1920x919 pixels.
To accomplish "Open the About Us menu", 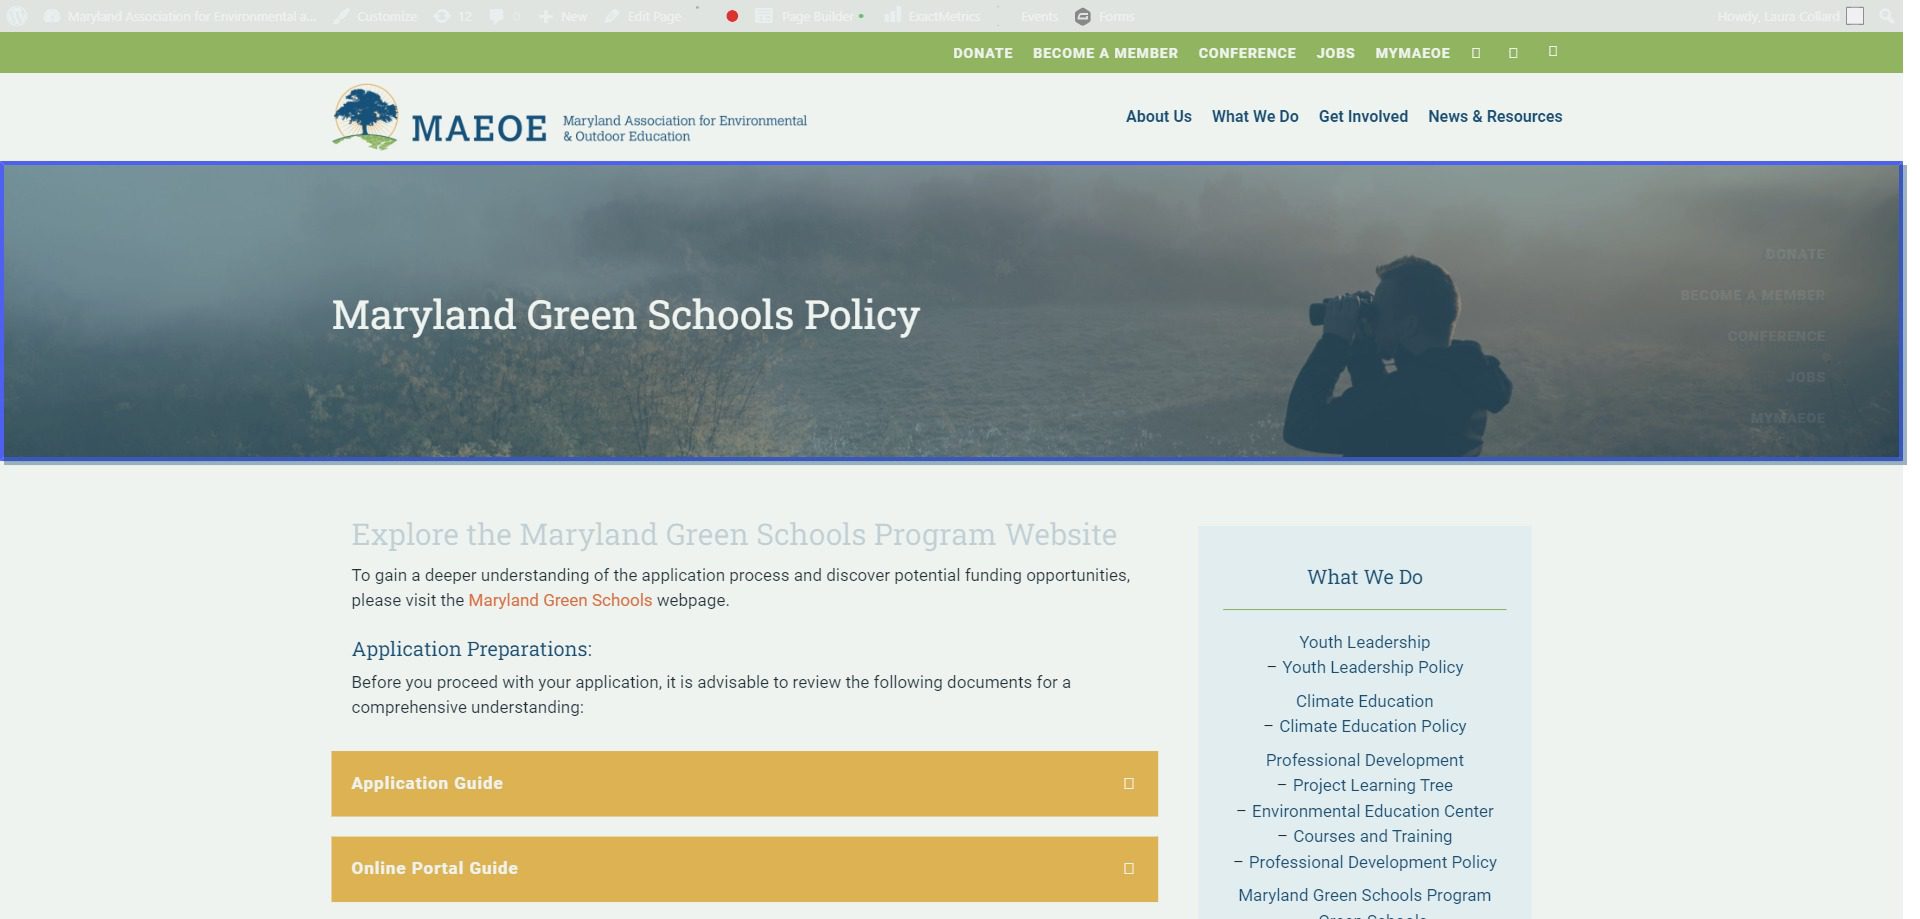I will (x=1158, y=116).
